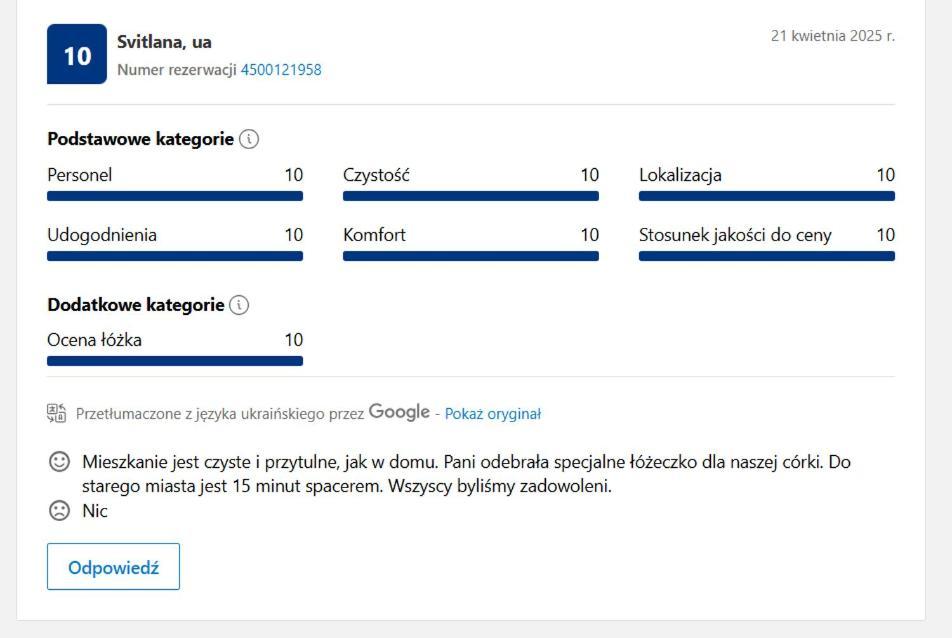The image size is (952, 638).
Task: Open reservation number 4500121958 link
Action: [281, 70]
